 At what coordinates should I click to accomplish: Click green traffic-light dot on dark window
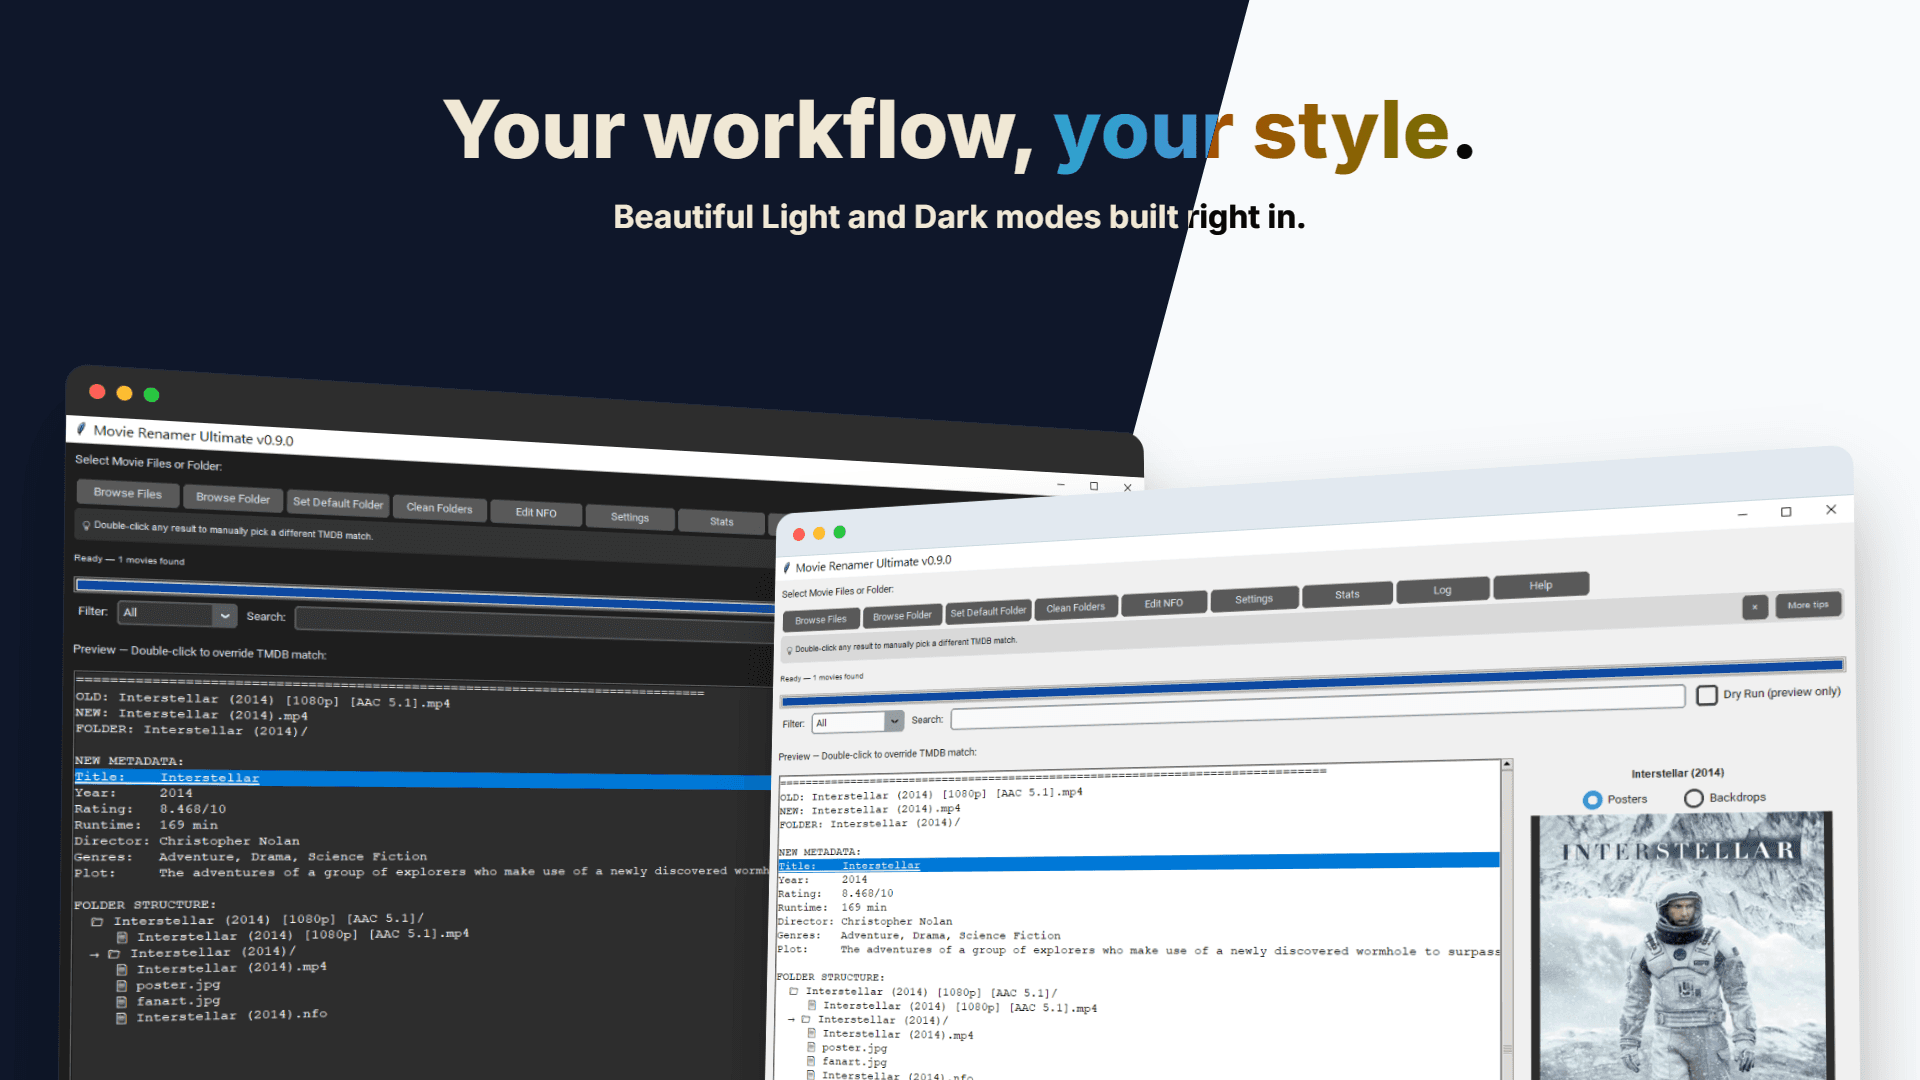click(x=151, y=395)
